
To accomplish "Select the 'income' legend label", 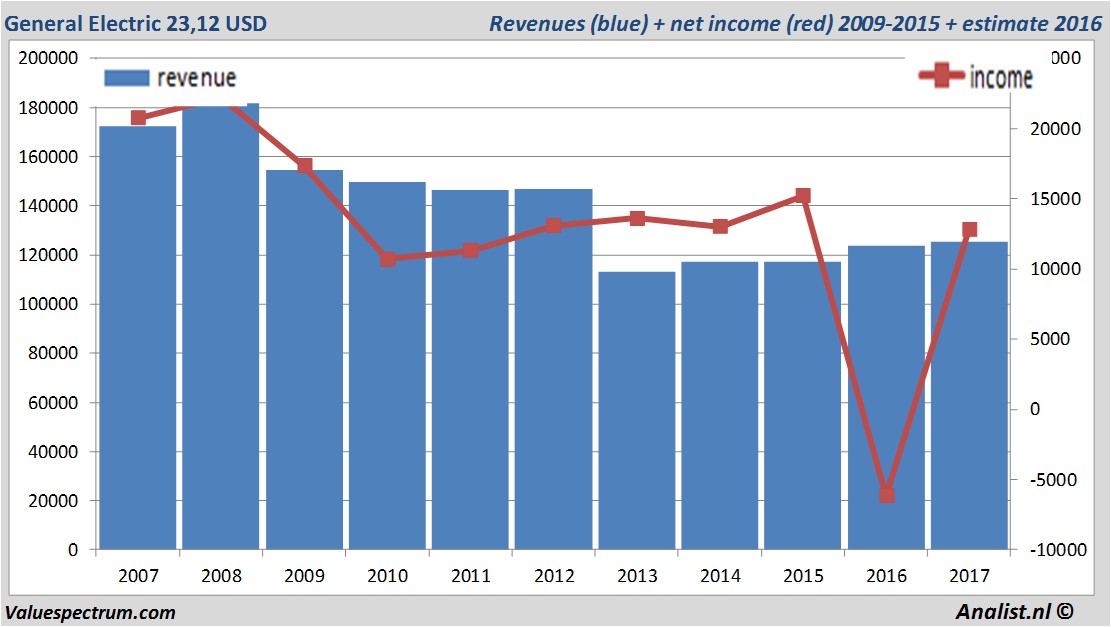I will pos(1001,77).
